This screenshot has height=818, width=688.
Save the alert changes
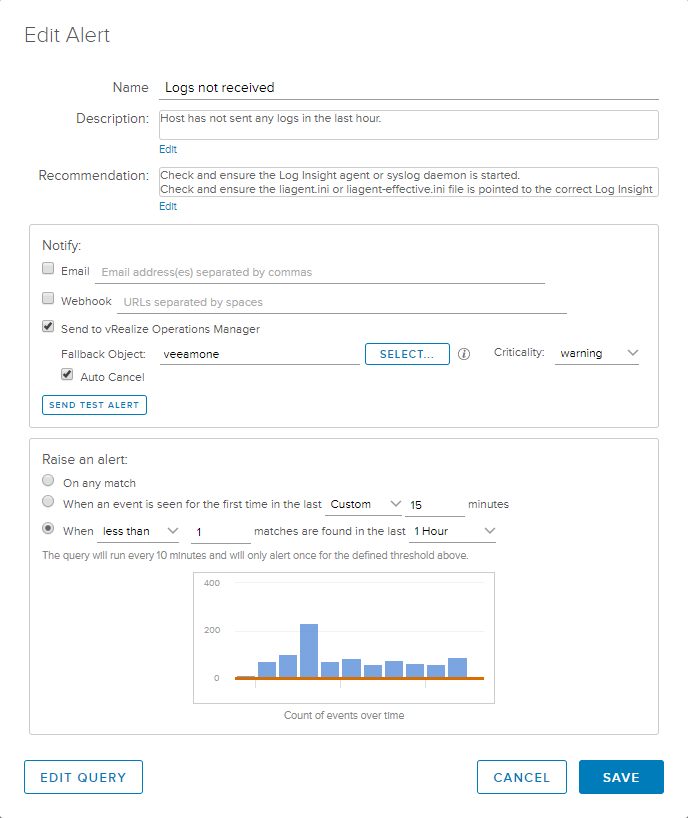point(621,777)
